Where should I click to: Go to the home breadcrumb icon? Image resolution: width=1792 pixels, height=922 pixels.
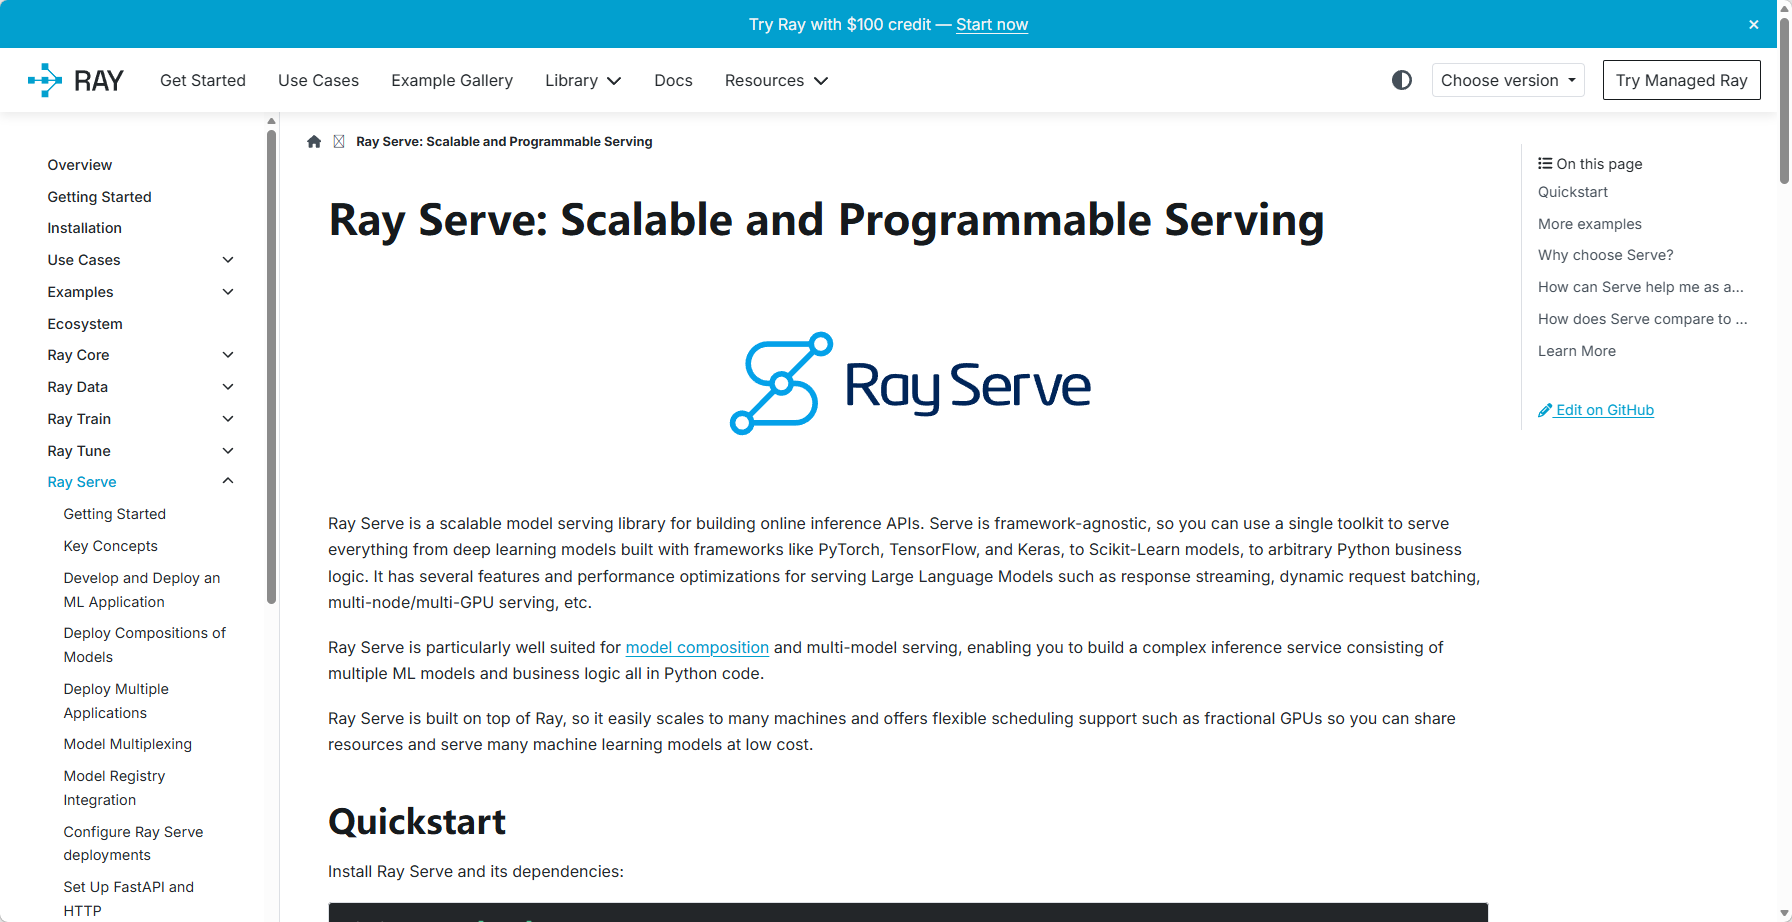[314, 142]
